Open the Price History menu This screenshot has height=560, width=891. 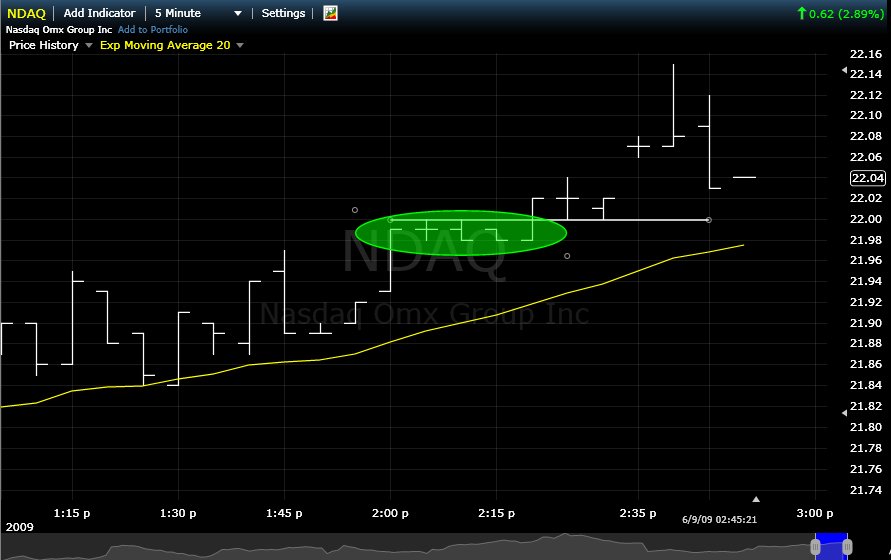44,45
